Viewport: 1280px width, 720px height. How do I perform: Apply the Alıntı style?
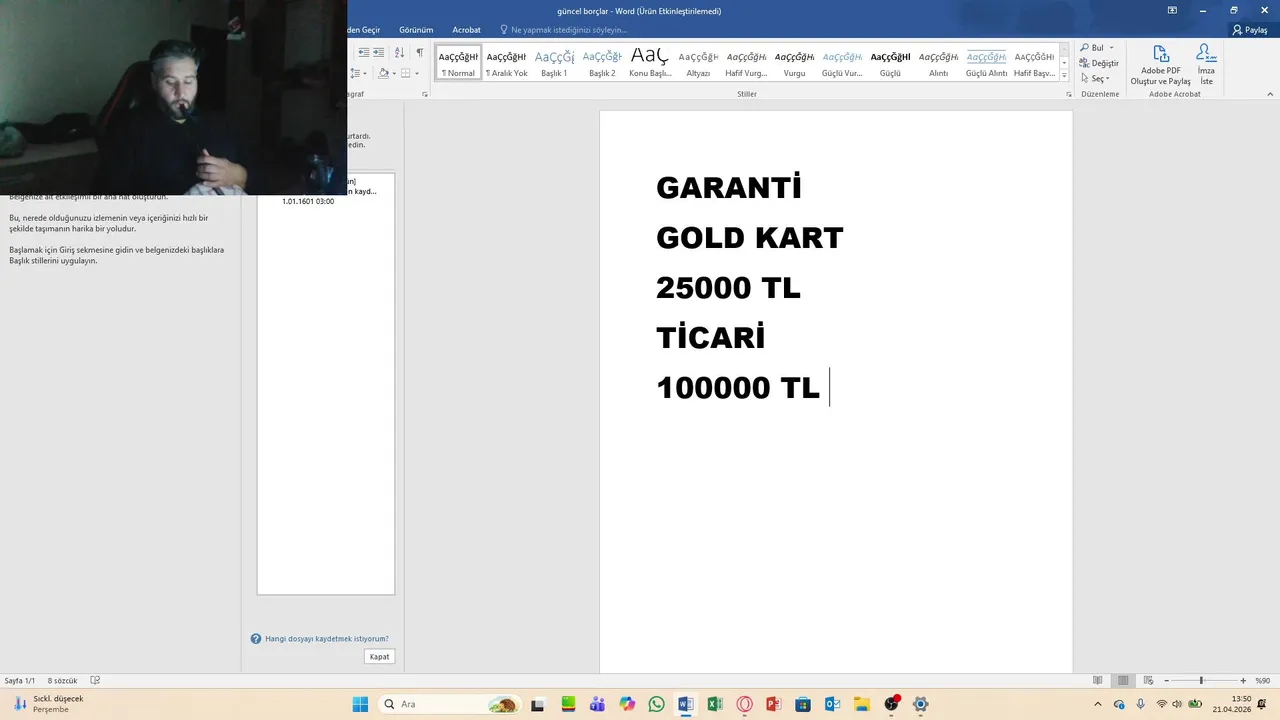coord(938,62)
